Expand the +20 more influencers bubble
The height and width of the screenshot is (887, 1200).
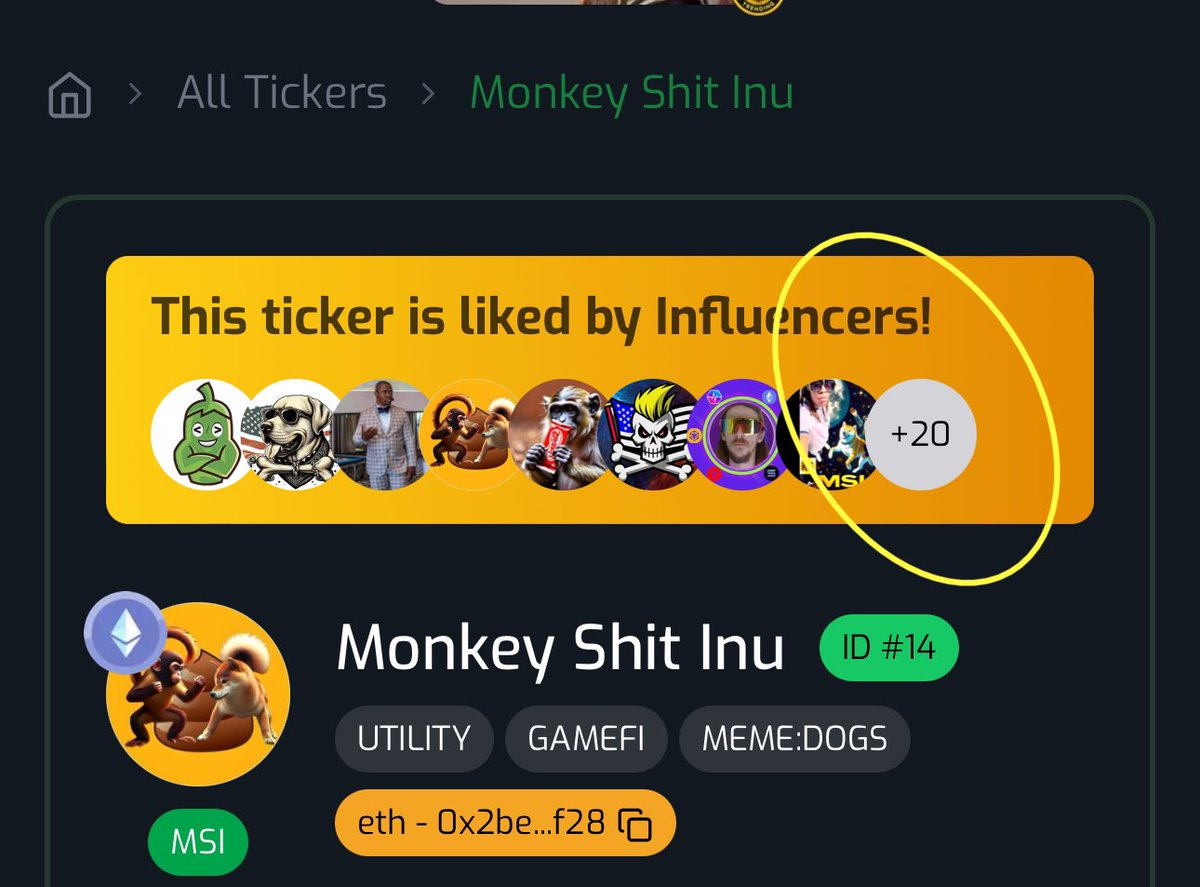point(921,434)
